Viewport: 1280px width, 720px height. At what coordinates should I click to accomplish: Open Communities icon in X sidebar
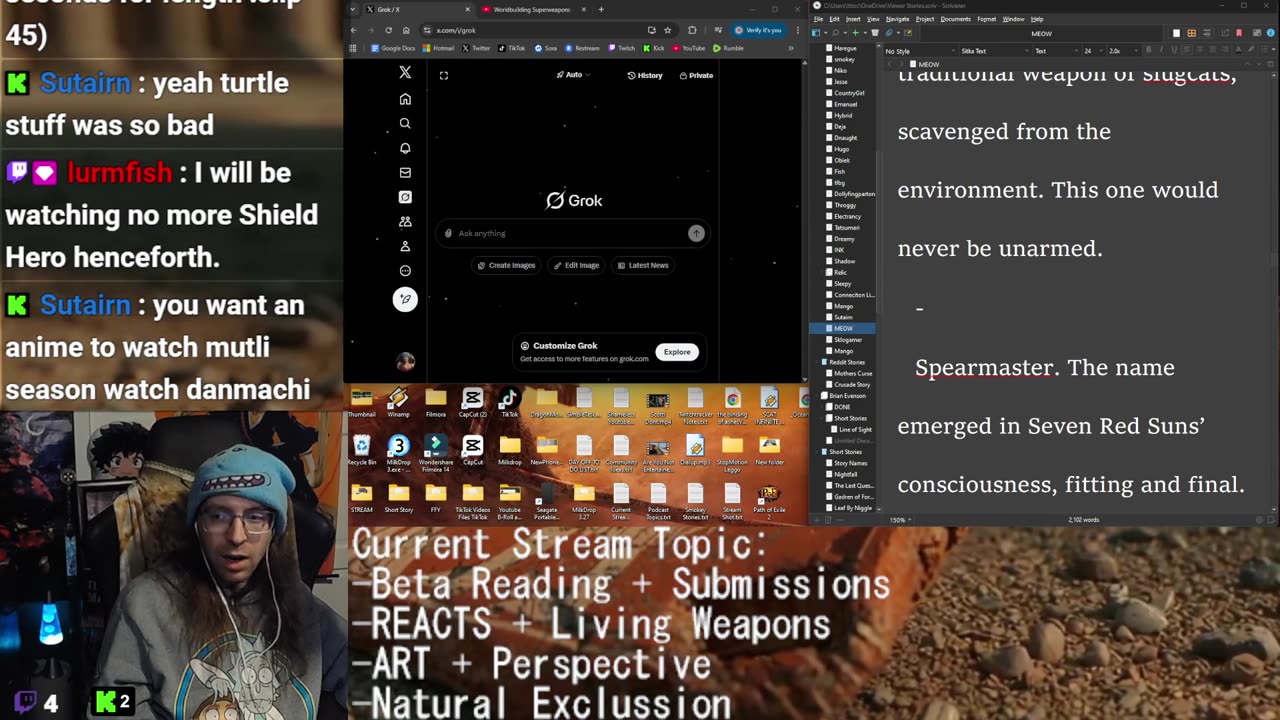[x=405, y=221]
